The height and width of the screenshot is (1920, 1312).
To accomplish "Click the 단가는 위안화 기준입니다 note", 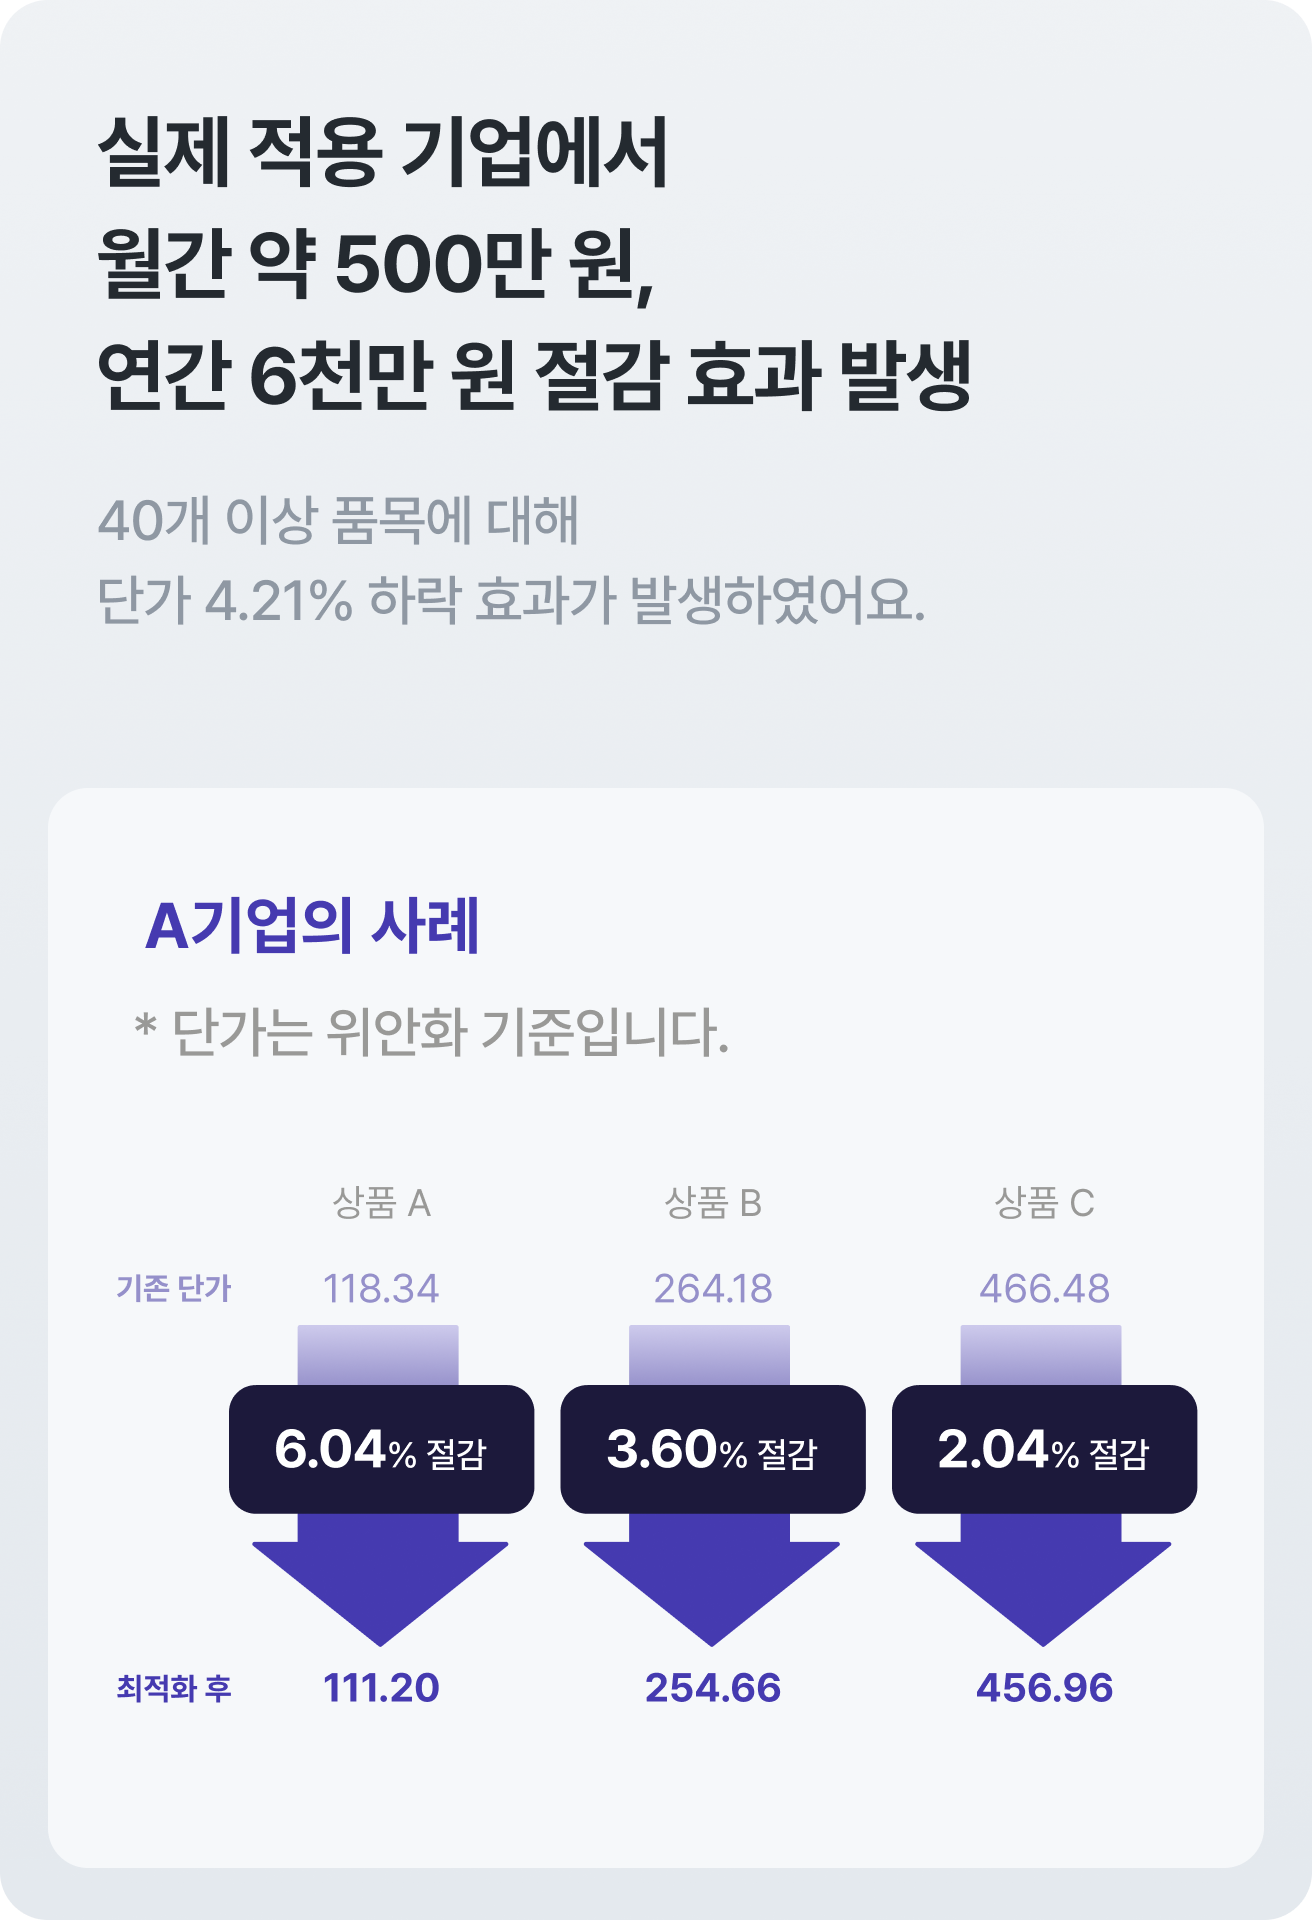I will click(x=431, y=1032).
